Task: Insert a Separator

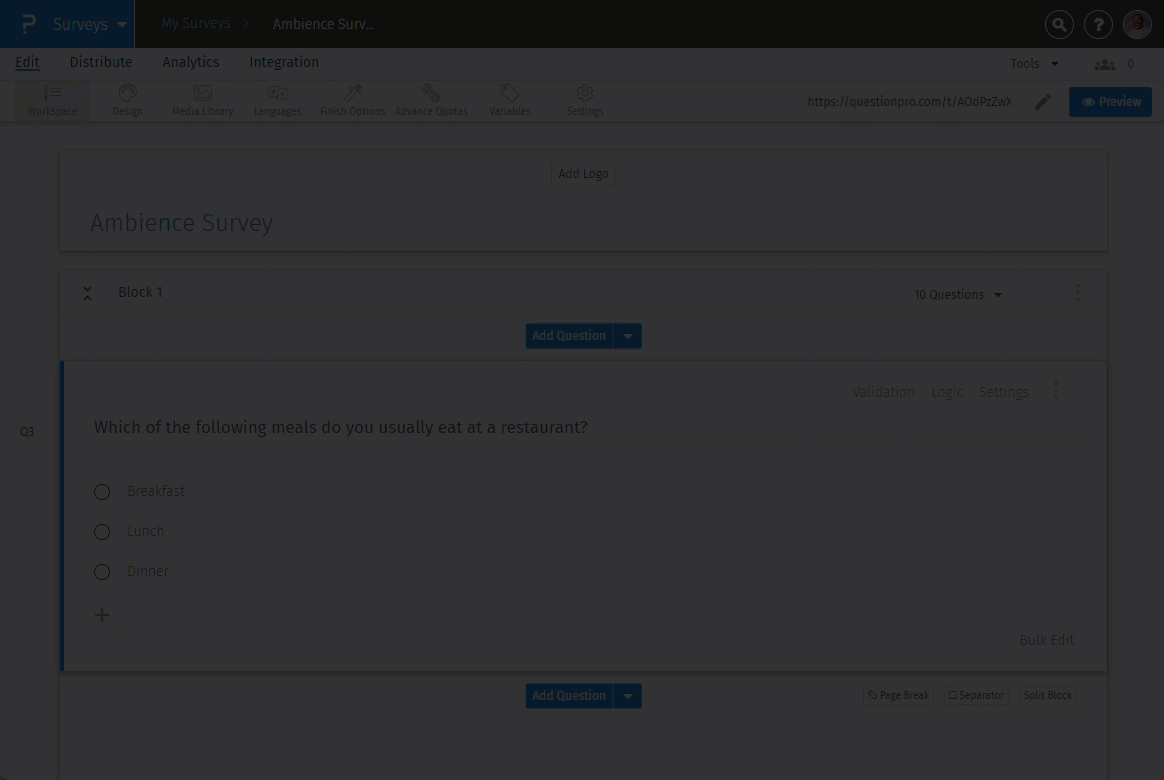Action: 976,695
